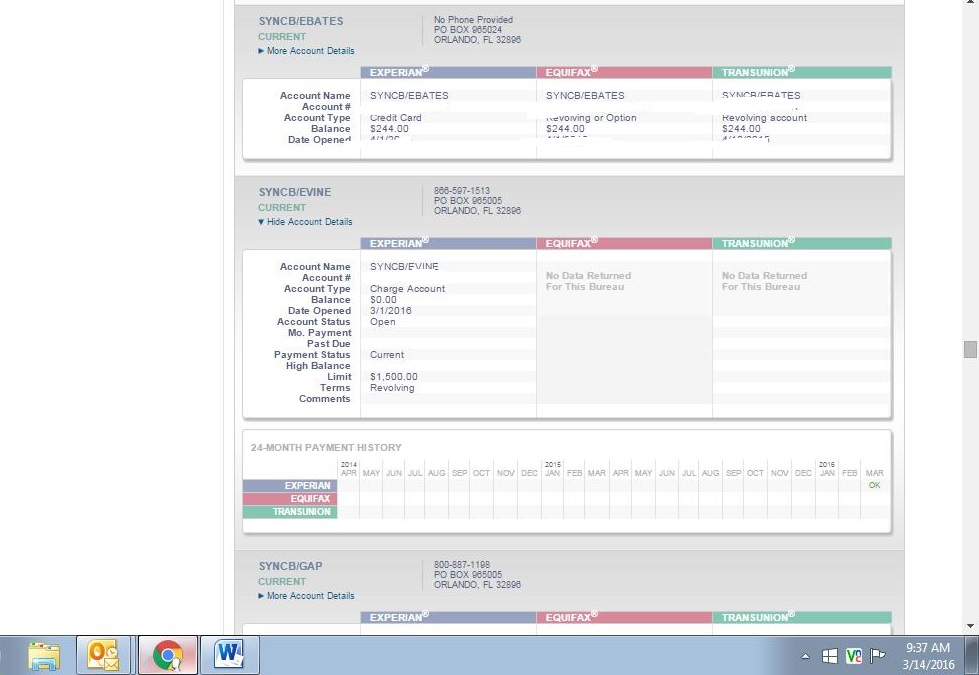Image resolution: width=979 pixels, height=675 pixels.
Task: Click Equifax header in SYNCB/EBATES table
Action: click(624, 72)
